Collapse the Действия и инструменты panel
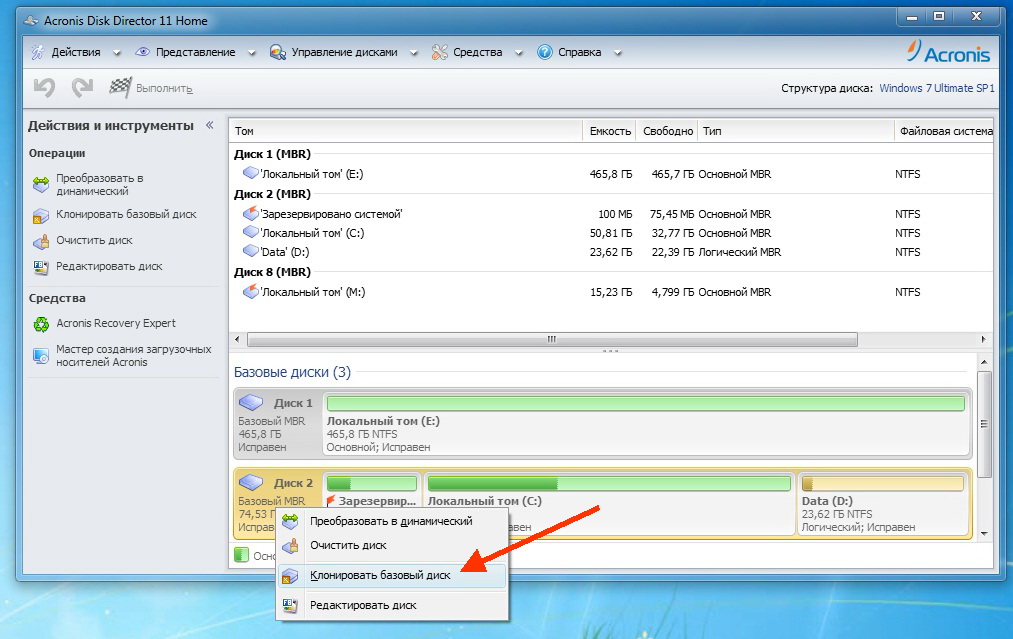The height and width of the screenshot is (639, 1013). coord(211,125)
